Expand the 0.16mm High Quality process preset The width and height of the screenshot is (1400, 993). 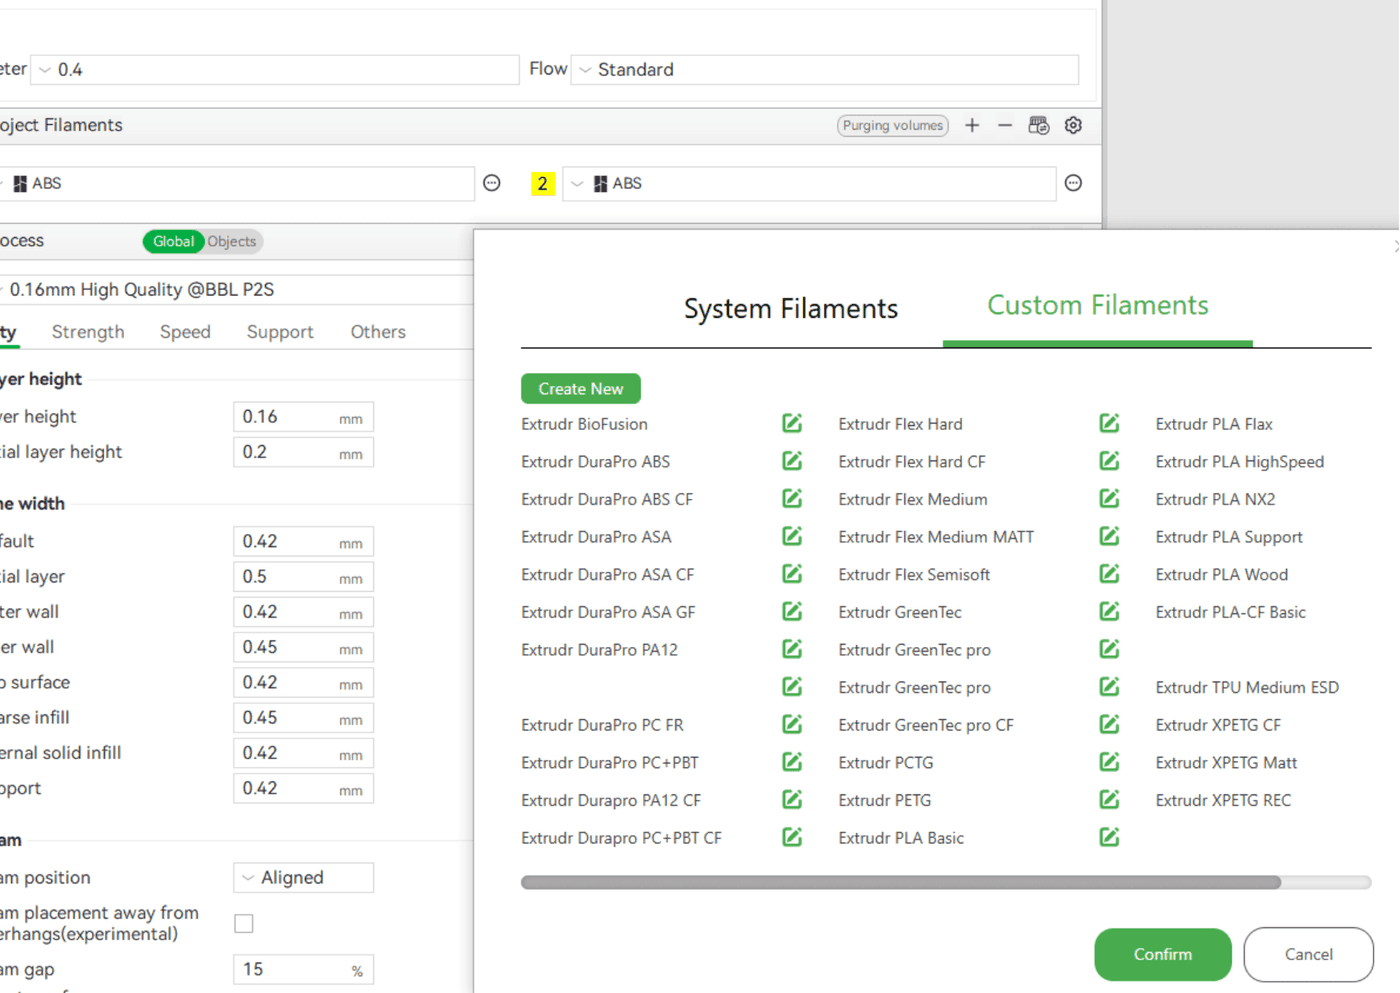237,289
